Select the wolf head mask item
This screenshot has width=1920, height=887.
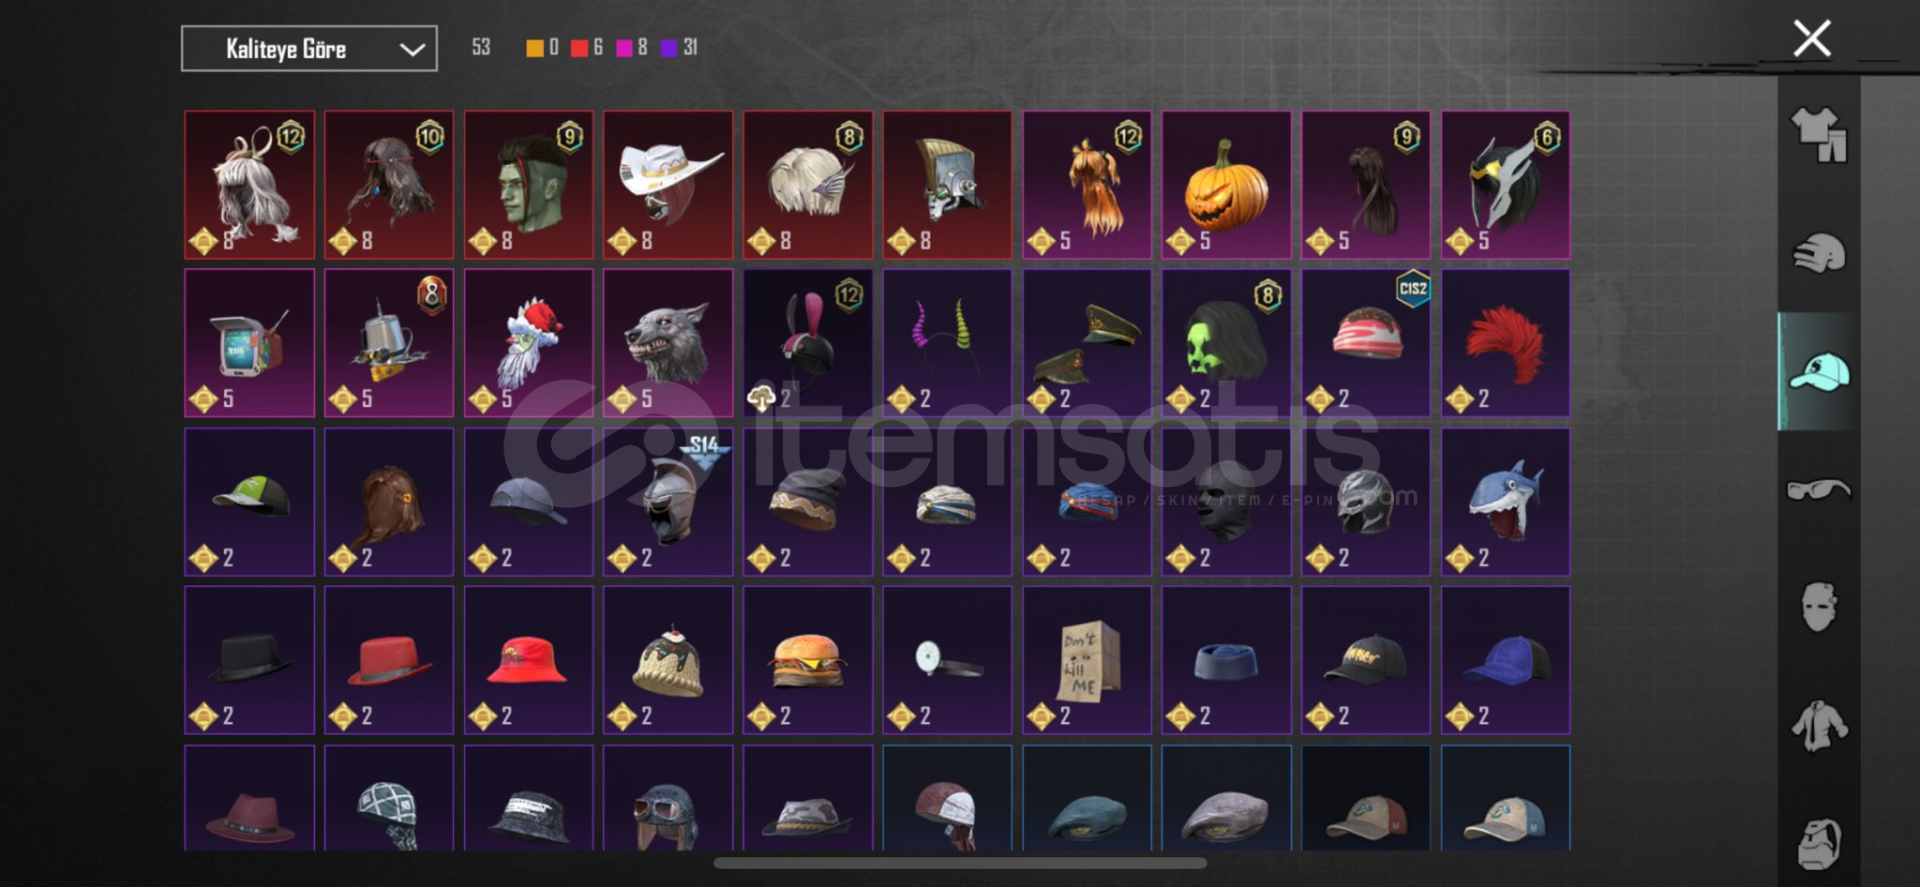click(668, 343)
